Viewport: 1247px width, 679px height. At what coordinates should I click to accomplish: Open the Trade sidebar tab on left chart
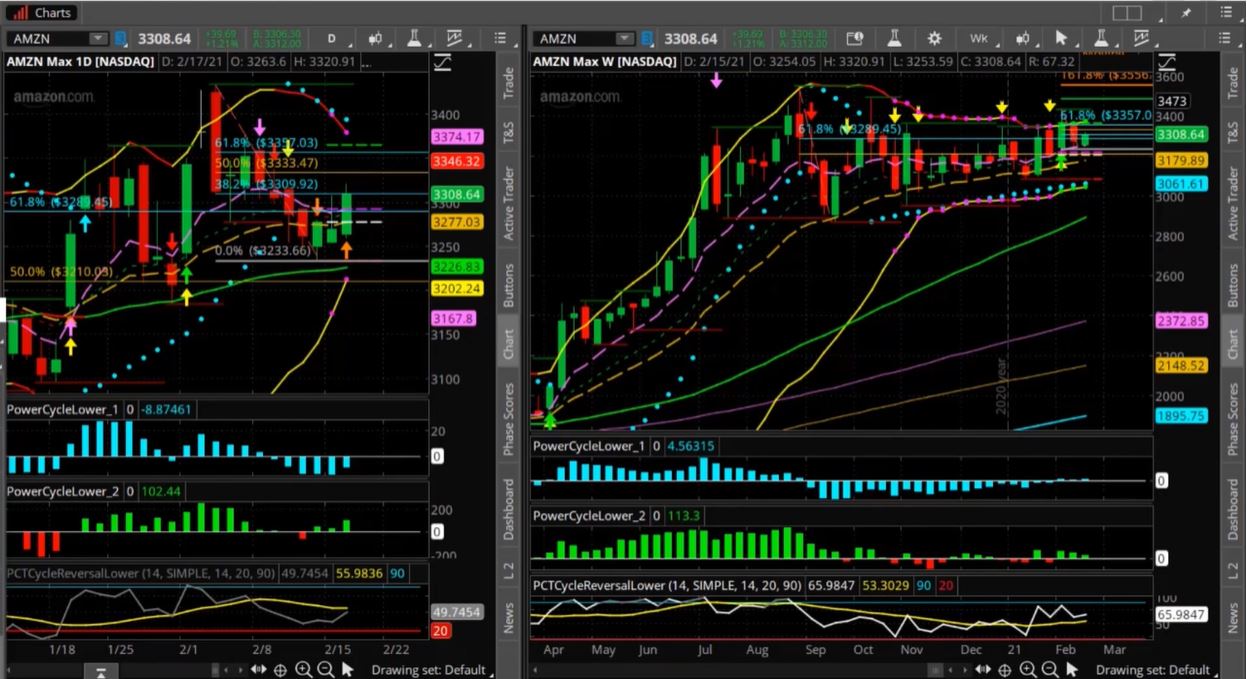pos(508,84)
